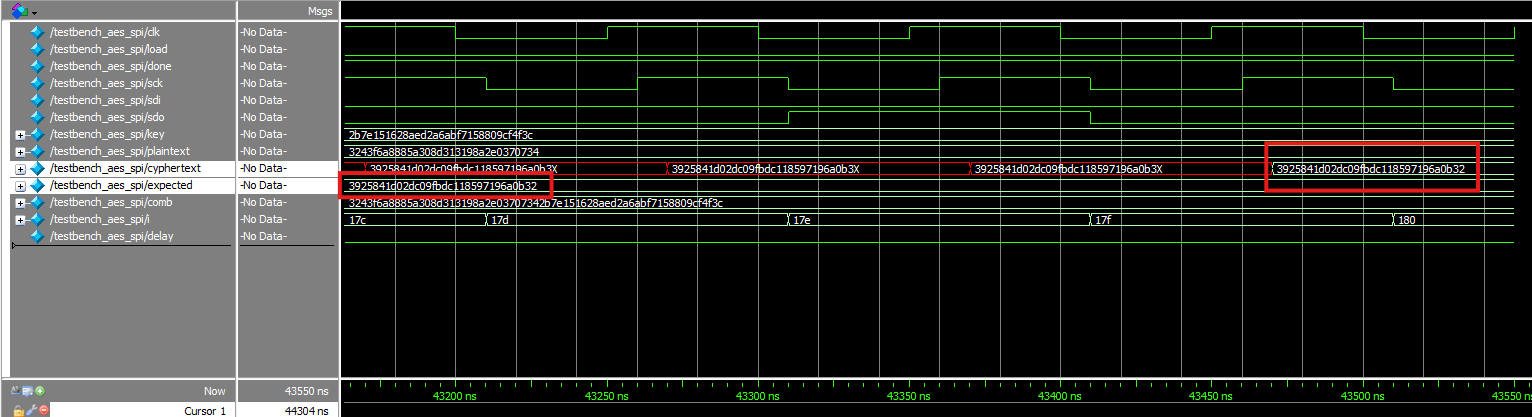1532x417 pixels.
Task: Click the delete cursor red minus icon
Action: 43,410
